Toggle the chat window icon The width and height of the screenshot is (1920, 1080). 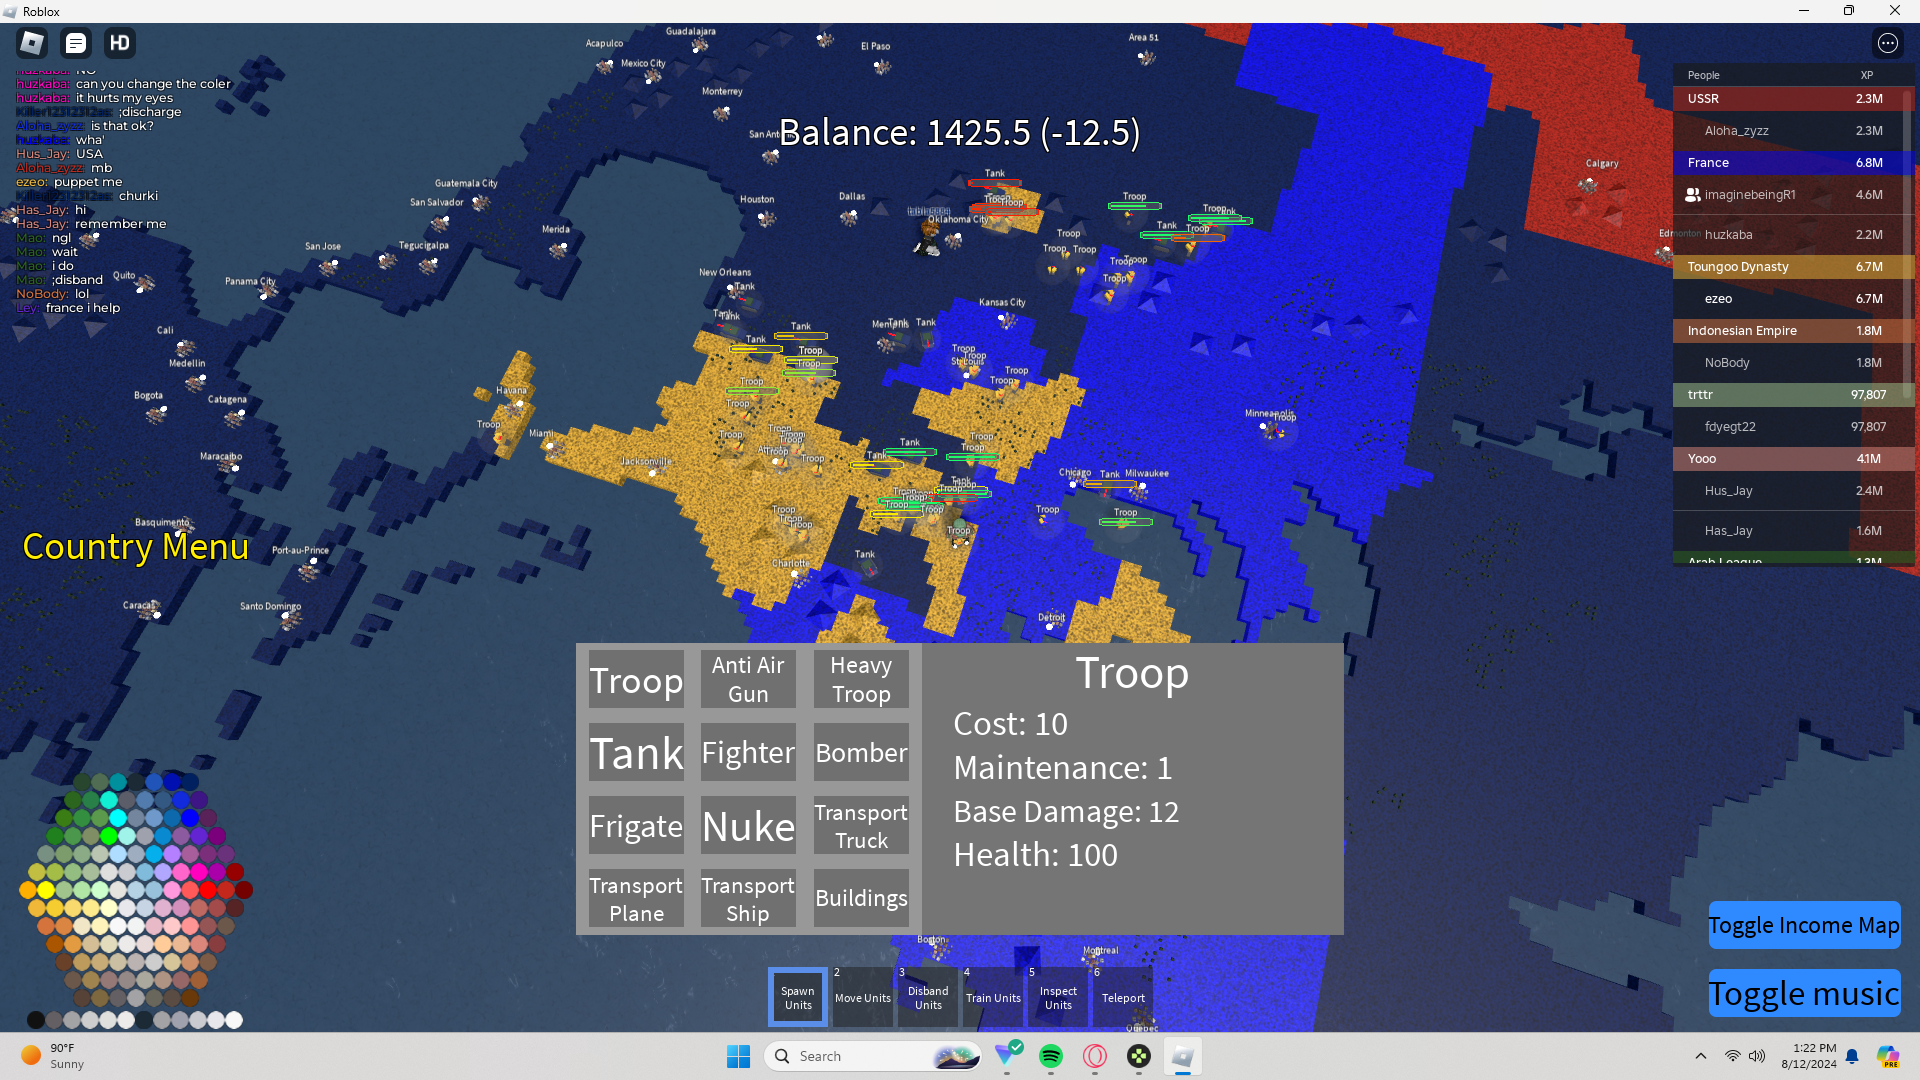tap(76, 43)
